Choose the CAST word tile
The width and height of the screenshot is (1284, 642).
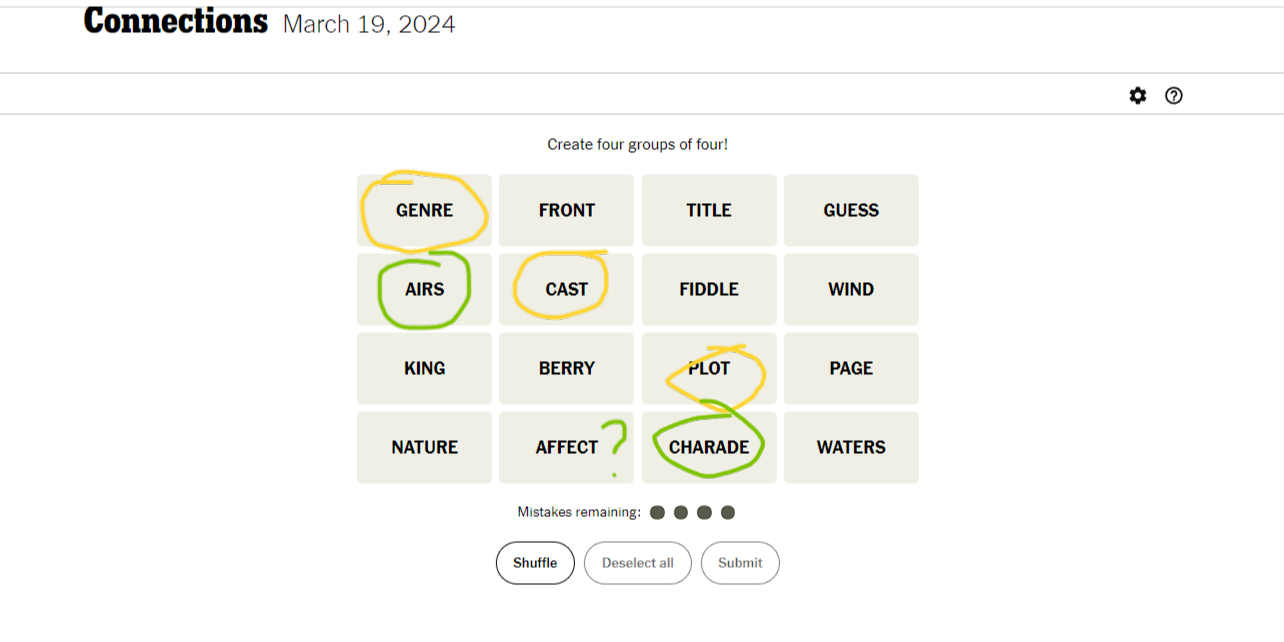pos(567,289)
